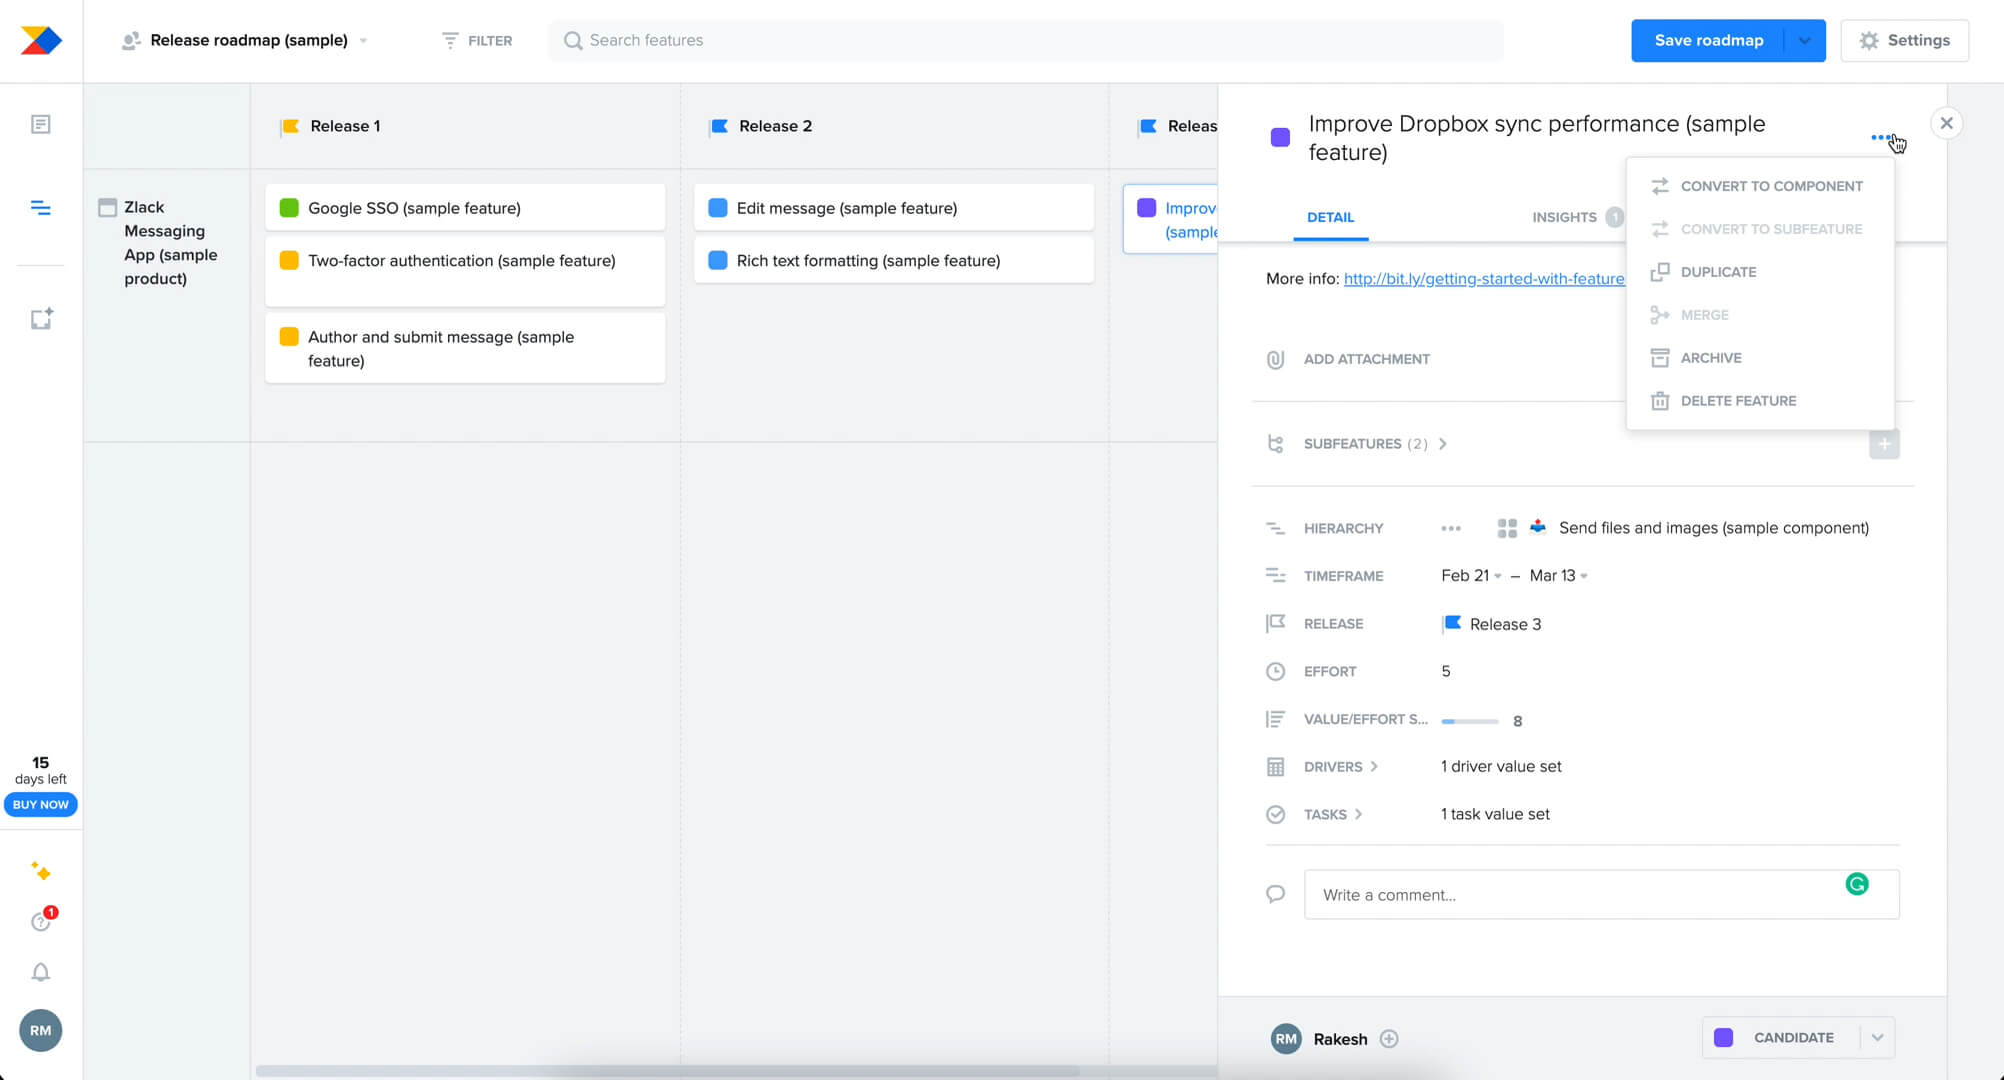The height and width of the screenshot is (1080, 2004).
Task: Click the Value/Effort score slider
Action: click(x=1468, y=719)
